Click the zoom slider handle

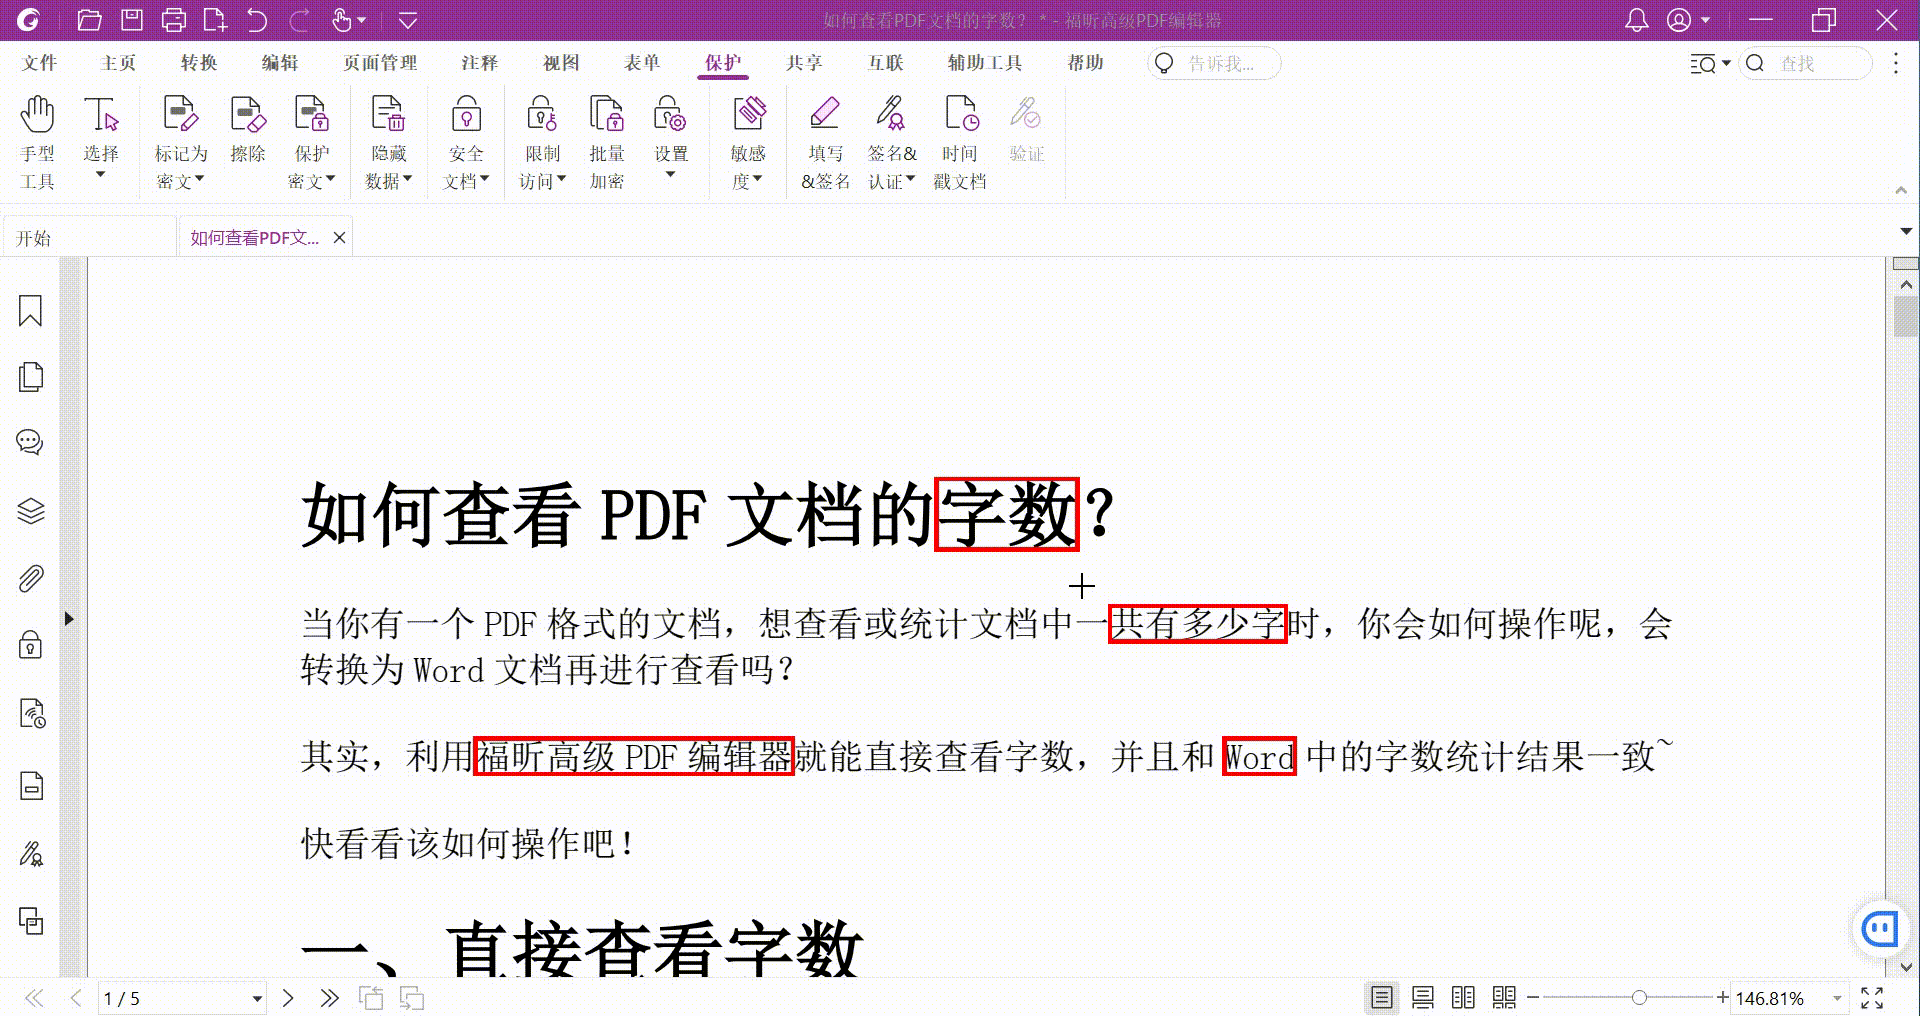coord(1639,998)
